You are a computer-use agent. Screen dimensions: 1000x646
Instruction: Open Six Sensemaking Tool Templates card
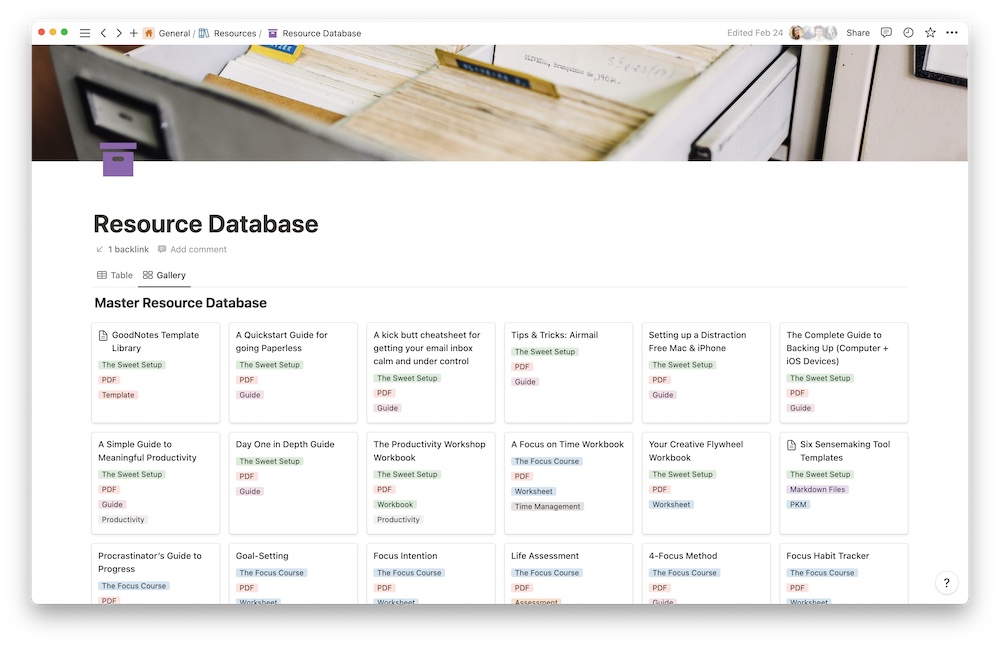844,483
